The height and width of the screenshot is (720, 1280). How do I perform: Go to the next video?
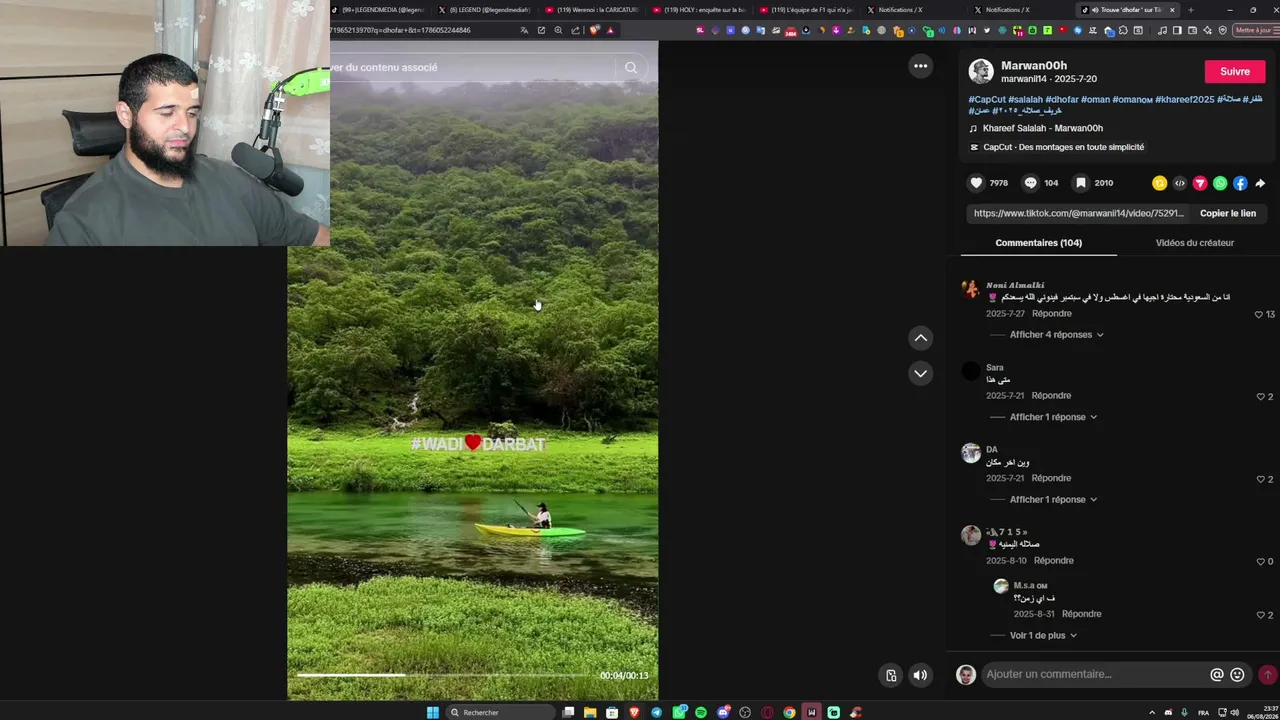(921, 373)
